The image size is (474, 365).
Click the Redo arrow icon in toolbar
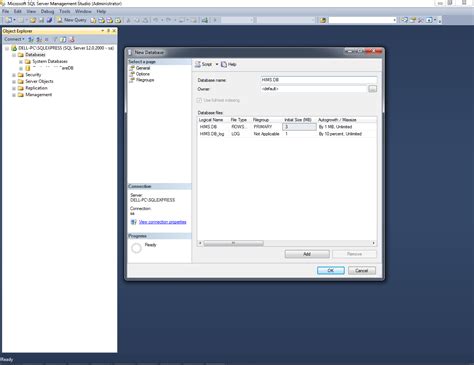click(168, 20)
